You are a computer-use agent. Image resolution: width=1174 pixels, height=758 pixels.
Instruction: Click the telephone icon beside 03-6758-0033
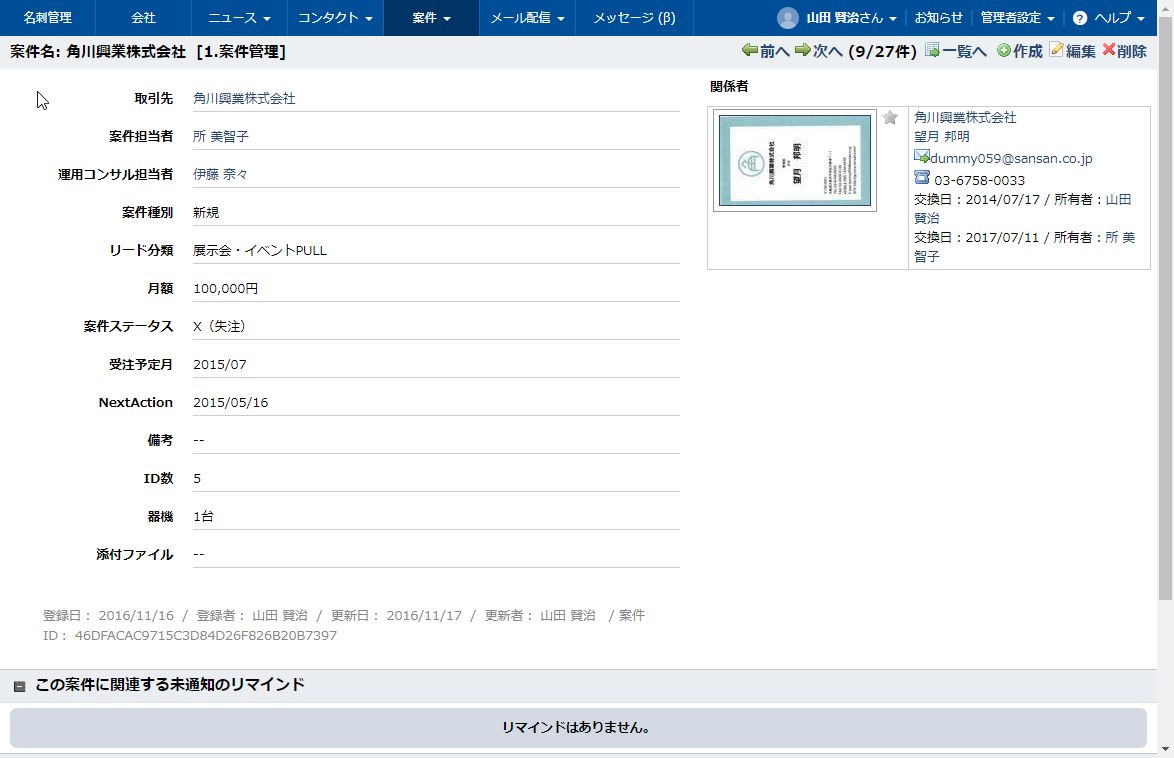coord(922,178)
